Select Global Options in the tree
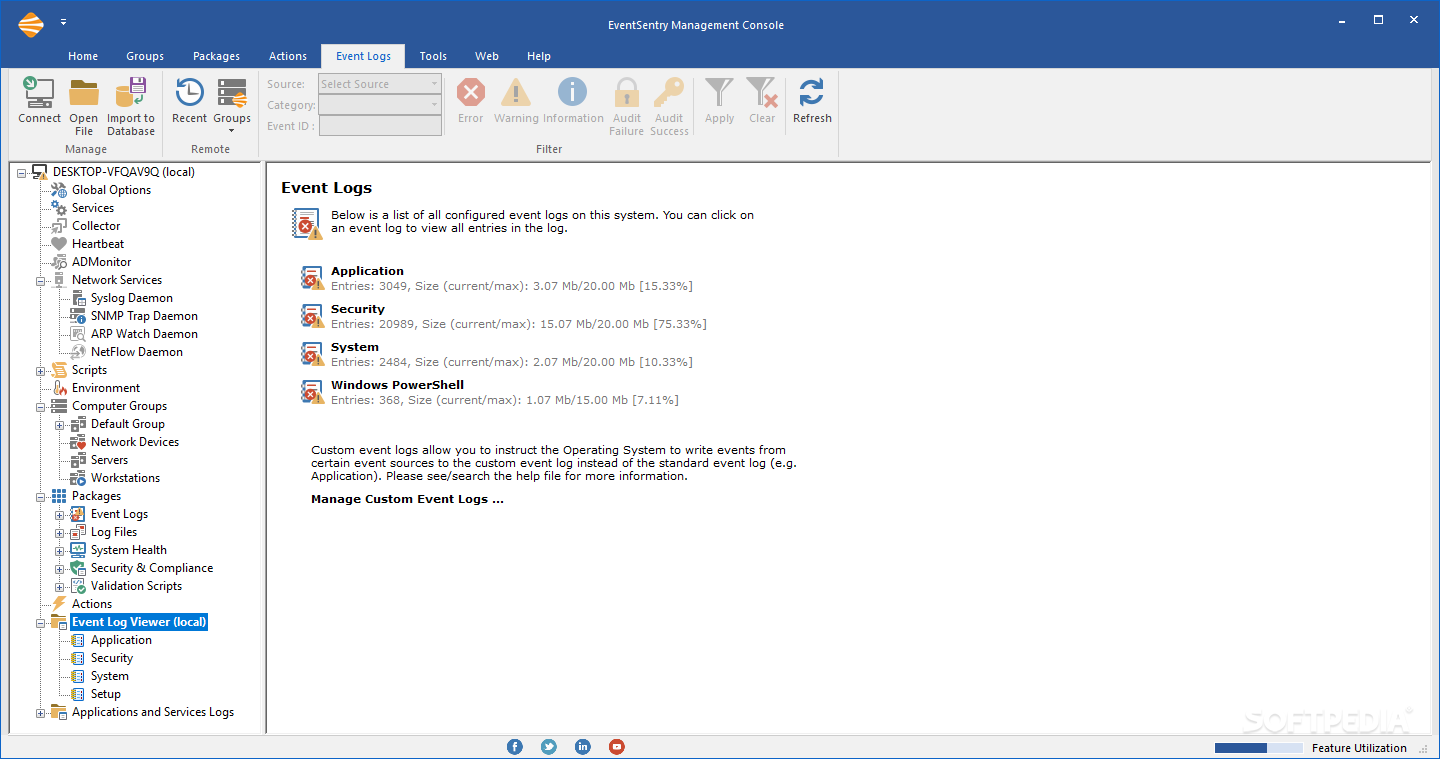 tap(111, 190)
